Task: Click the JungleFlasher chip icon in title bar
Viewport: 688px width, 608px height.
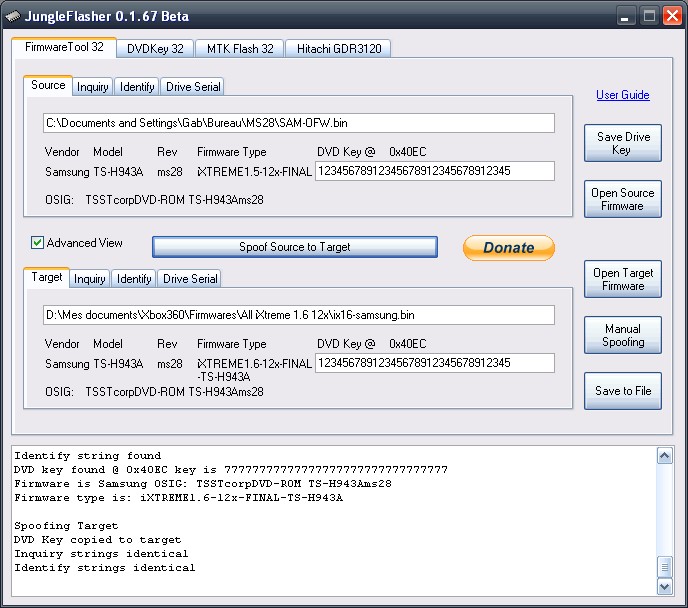Action: (13, 16)
